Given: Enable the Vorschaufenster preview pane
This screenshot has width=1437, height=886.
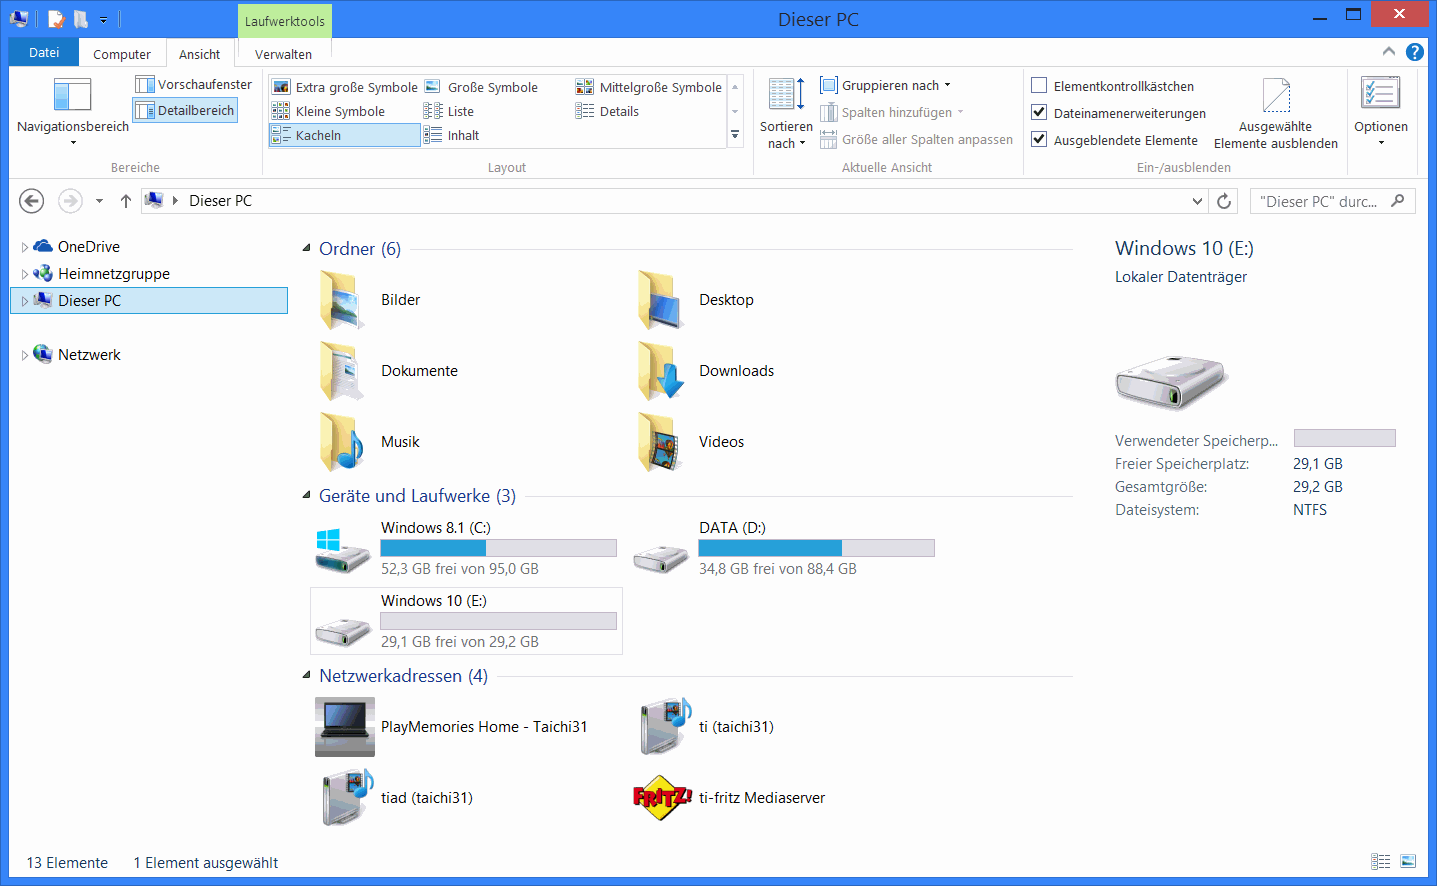Looking at the screenshot, I should point(194,85).
